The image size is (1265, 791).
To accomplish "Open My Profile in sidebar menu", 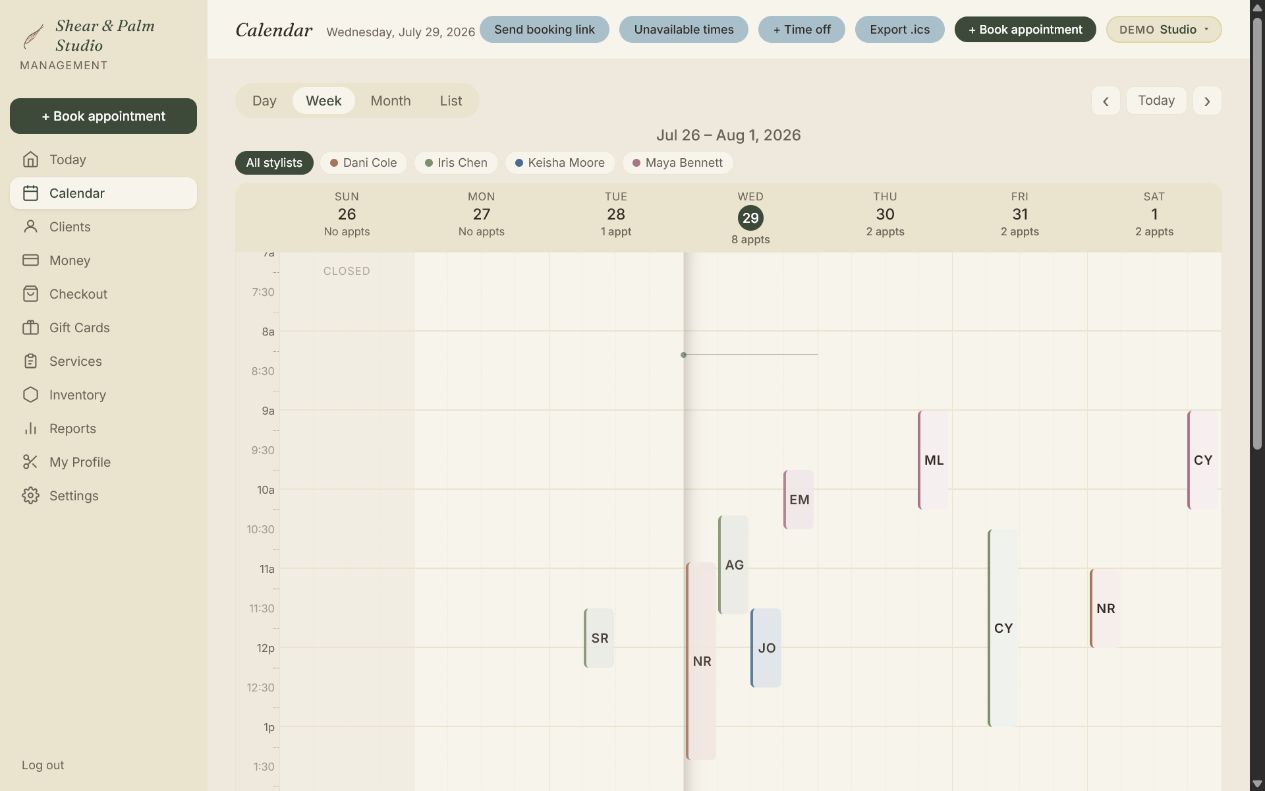I will click(103, 462).
